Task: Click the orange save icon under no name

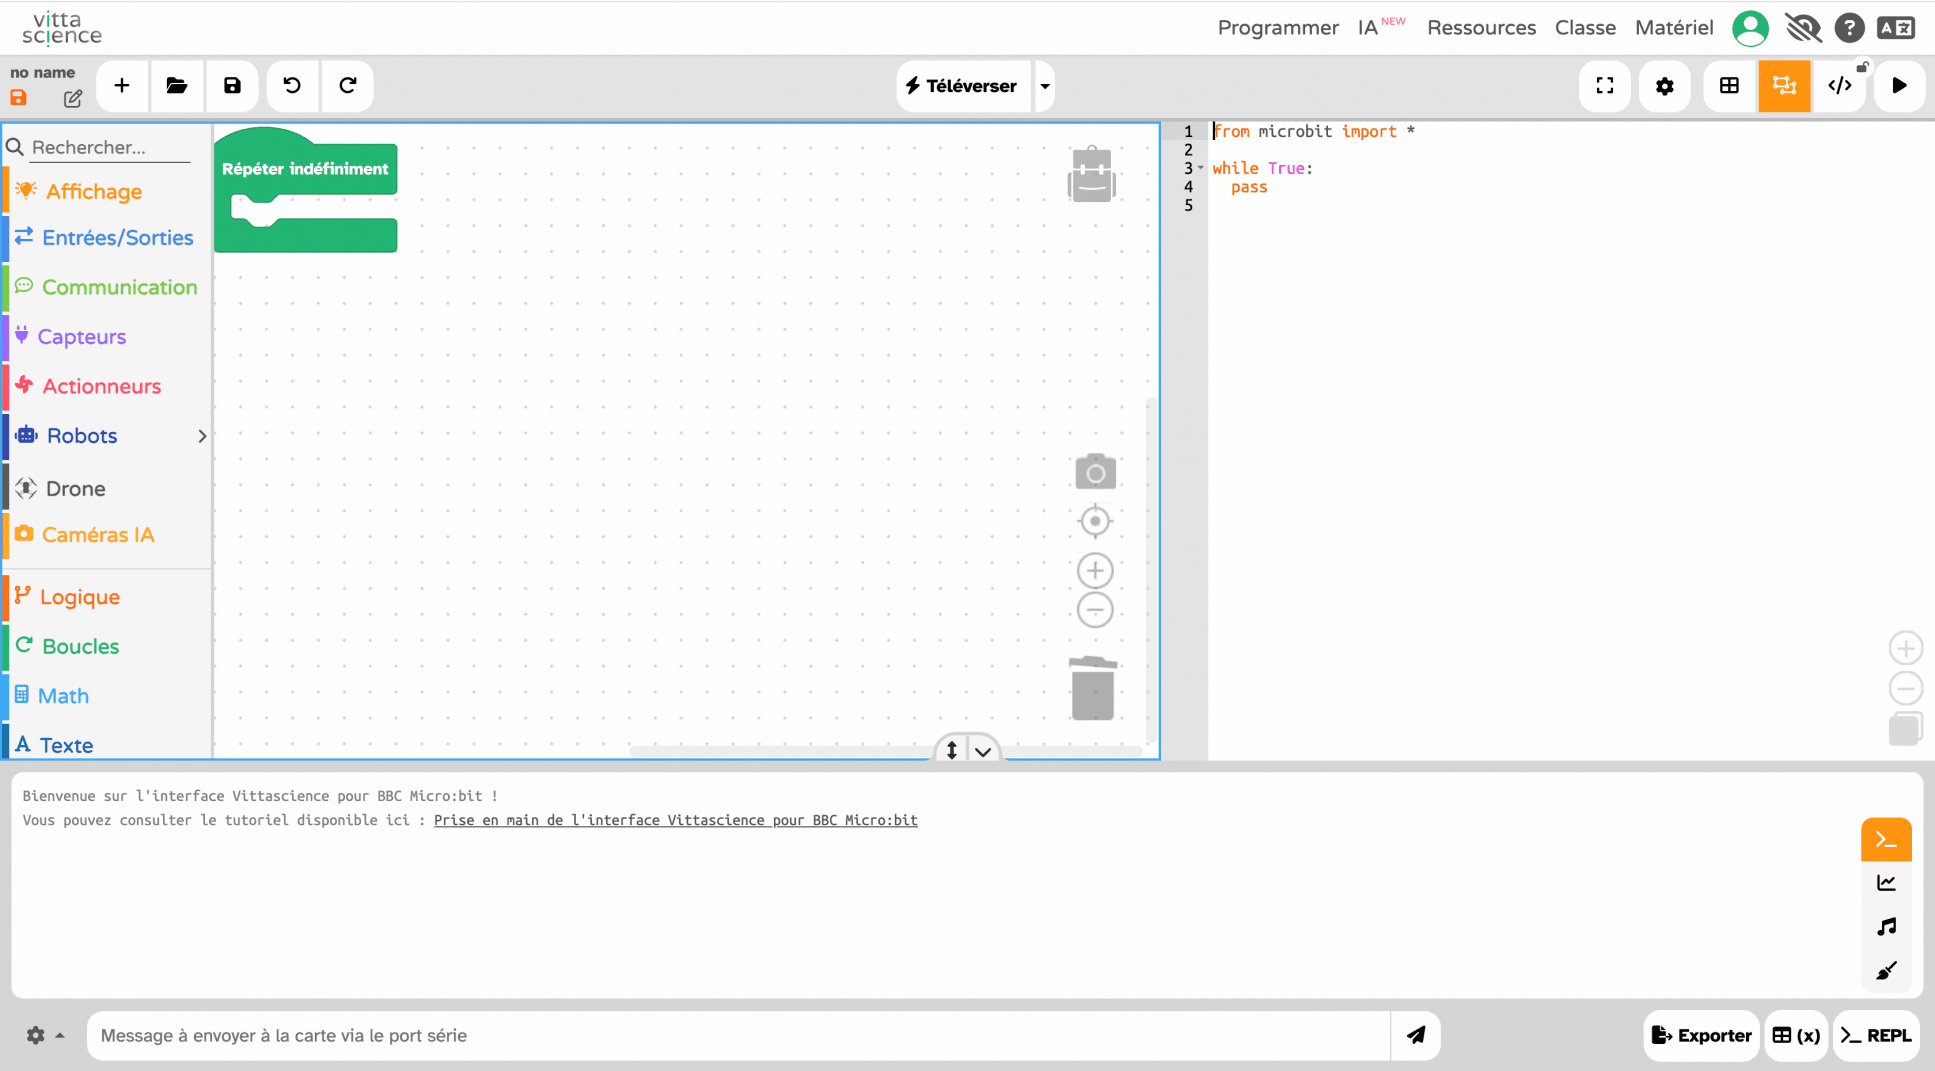Action: click(x=18, y=98)
